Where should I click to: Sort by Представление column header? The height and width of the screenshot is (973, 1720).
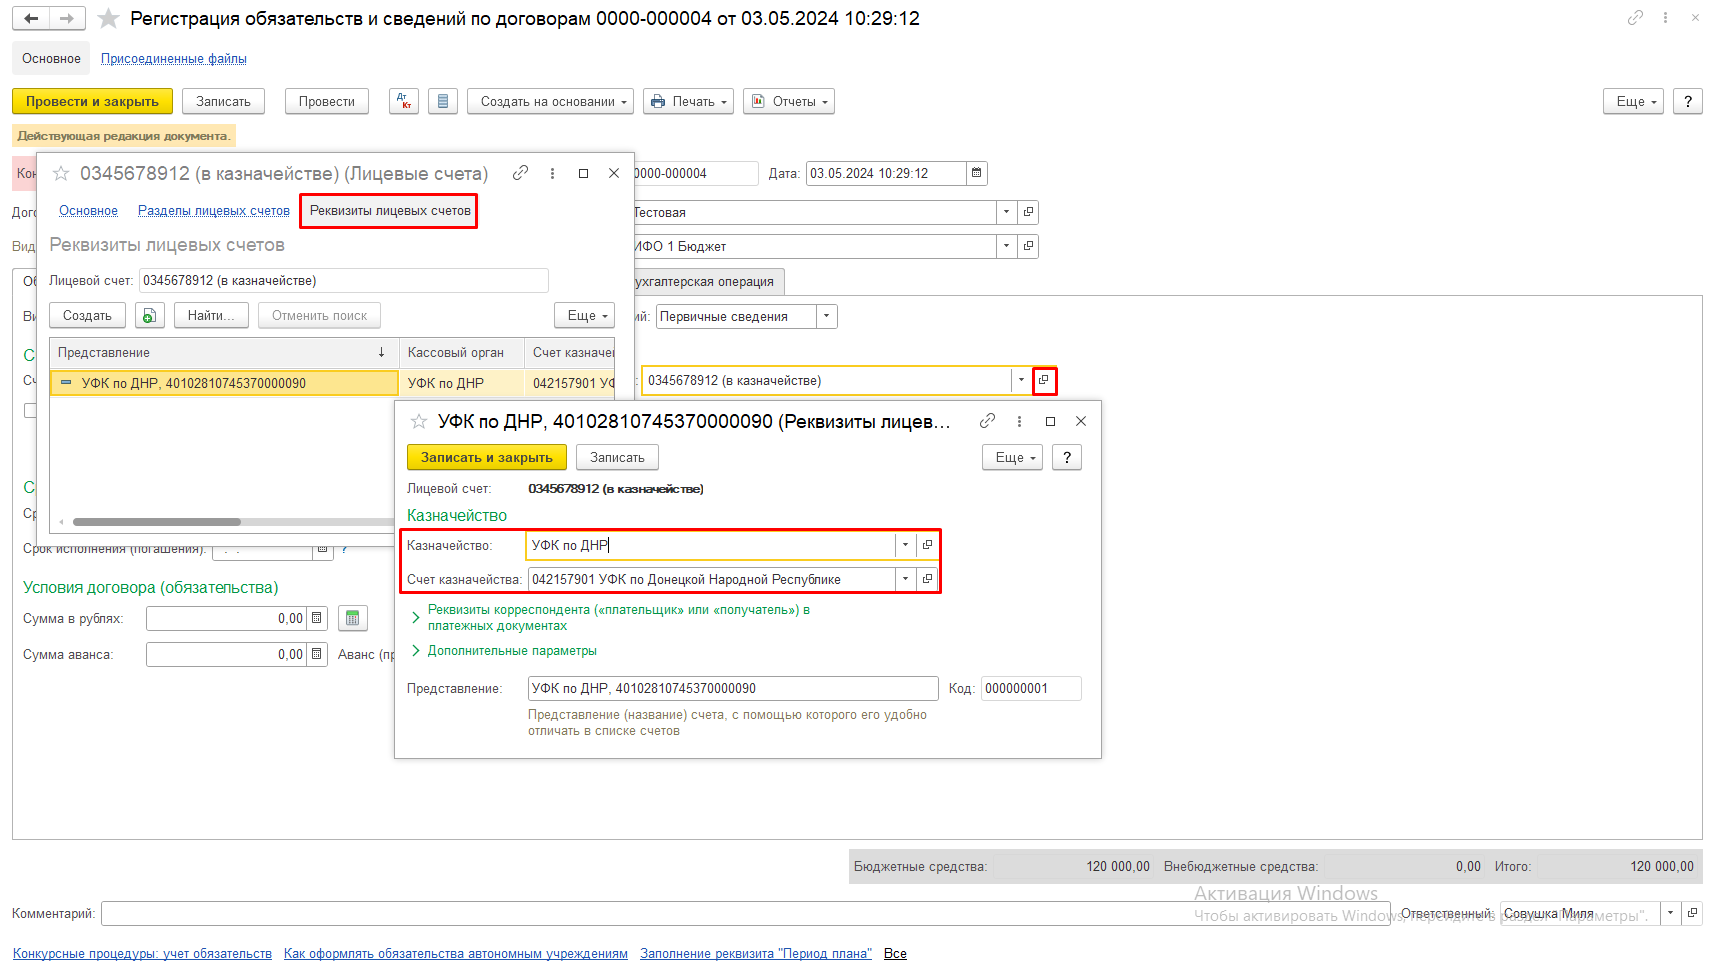point(224,352)
